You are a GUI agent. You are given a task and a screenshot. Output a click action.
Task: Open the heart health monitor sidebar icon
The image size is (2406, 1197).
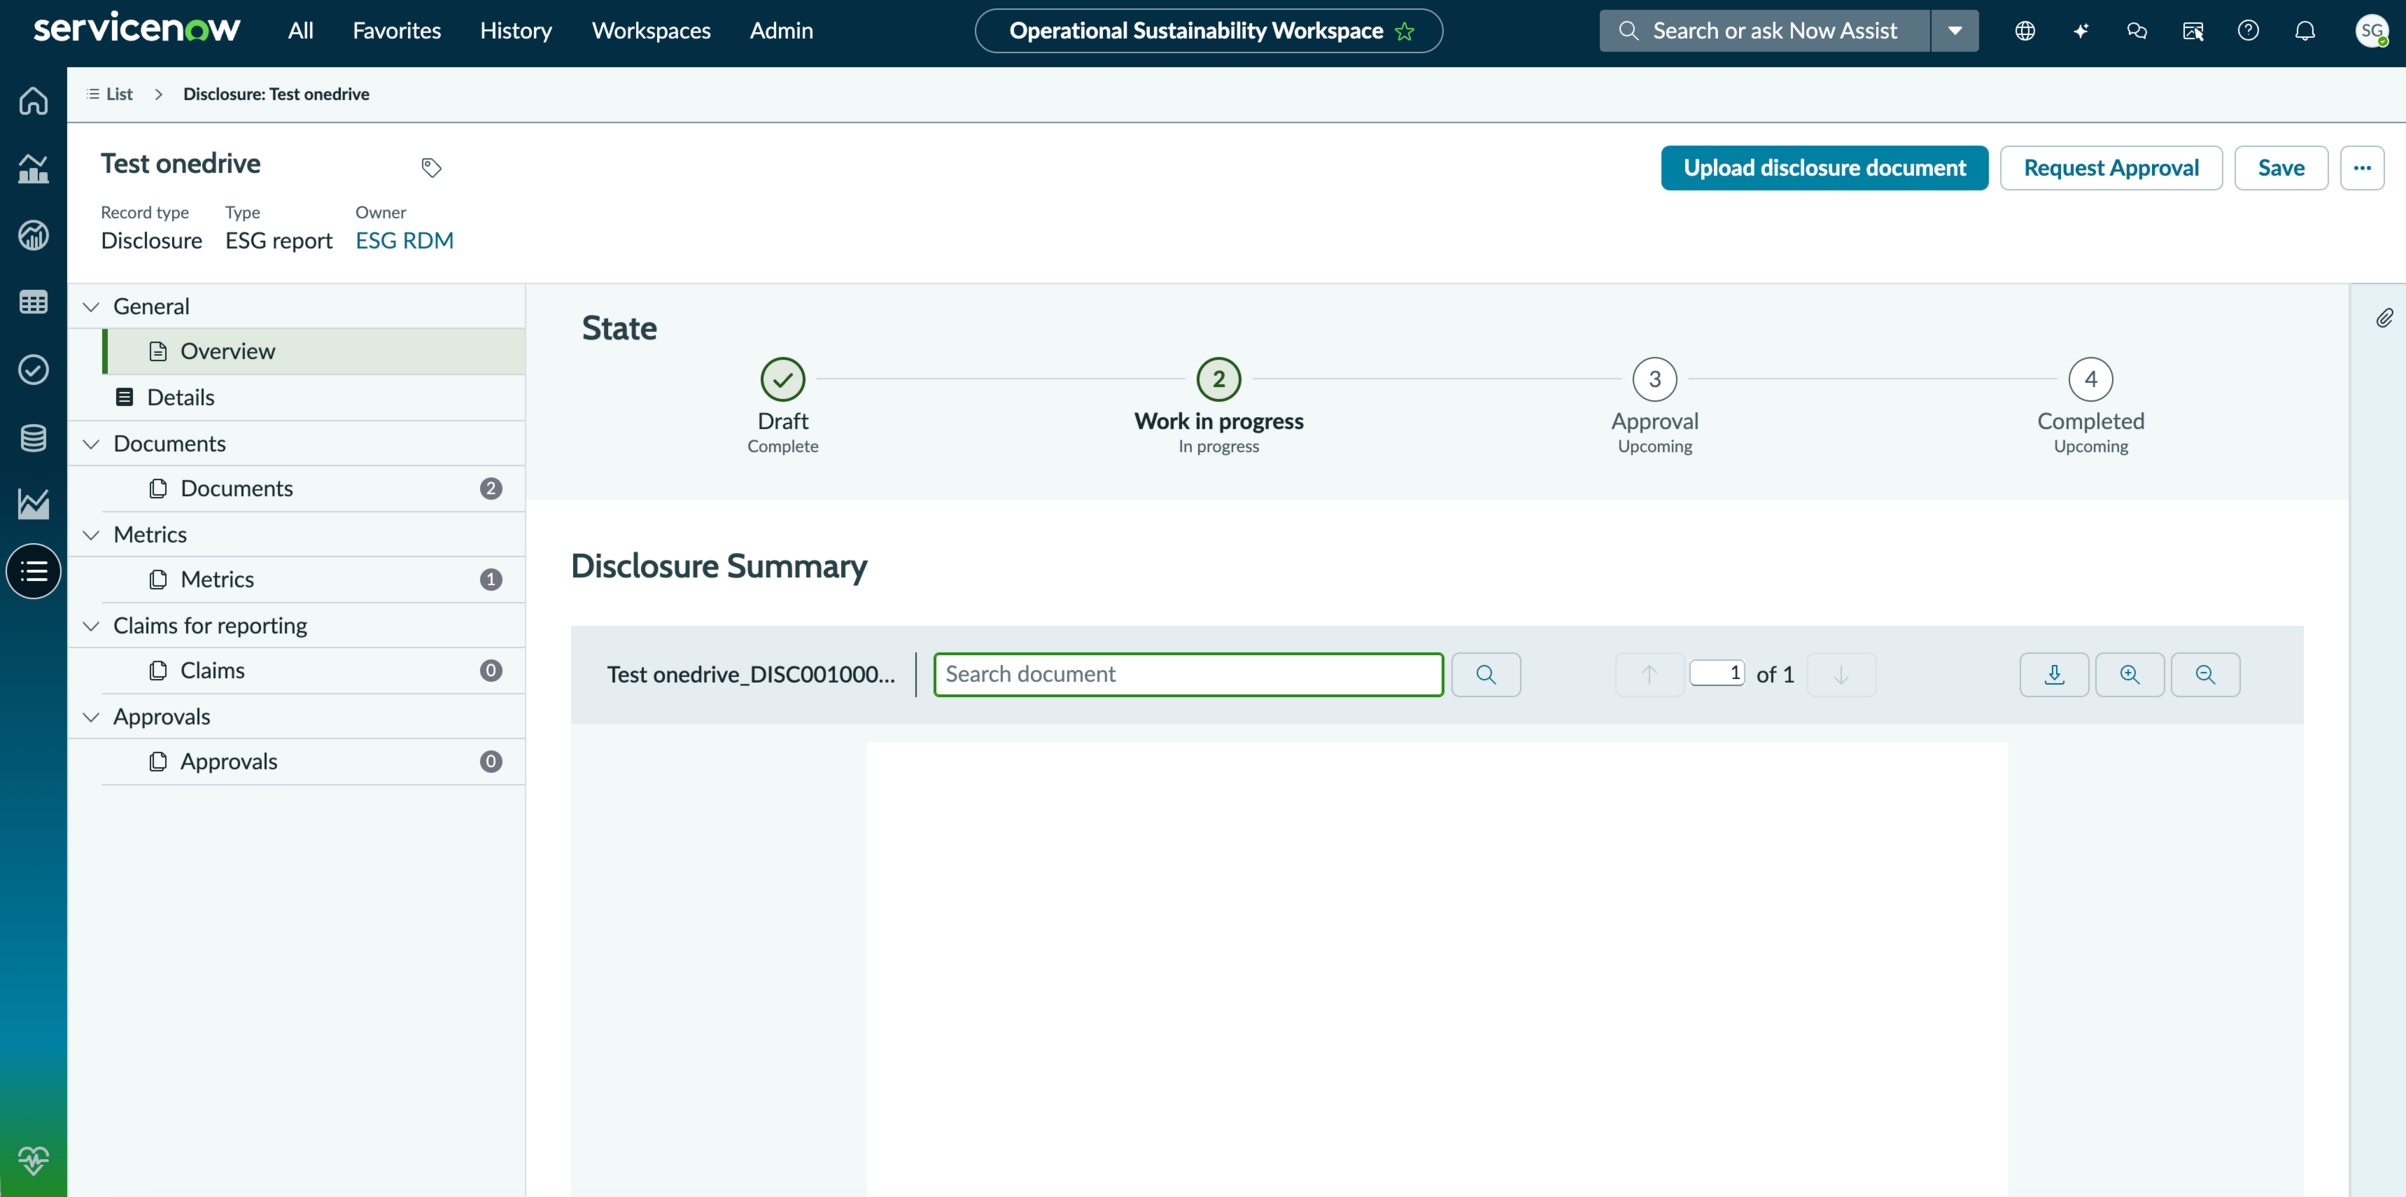tap(33, 1160)
